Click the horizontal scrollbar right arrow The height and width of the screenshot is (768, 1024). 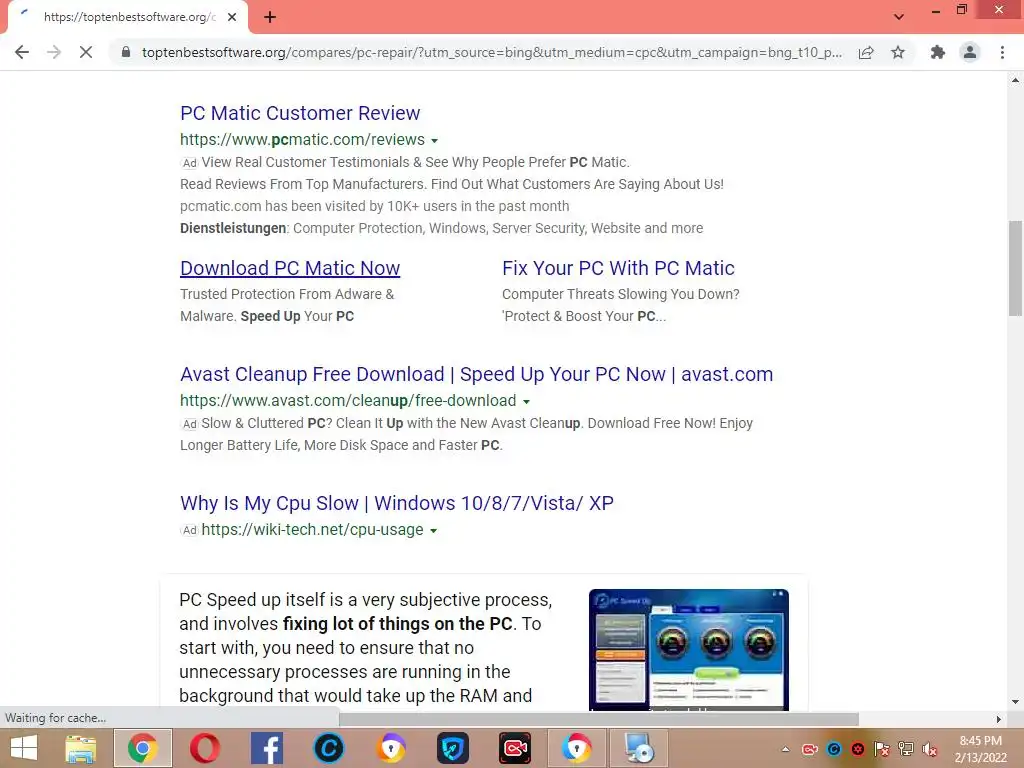tap(999, 719)
